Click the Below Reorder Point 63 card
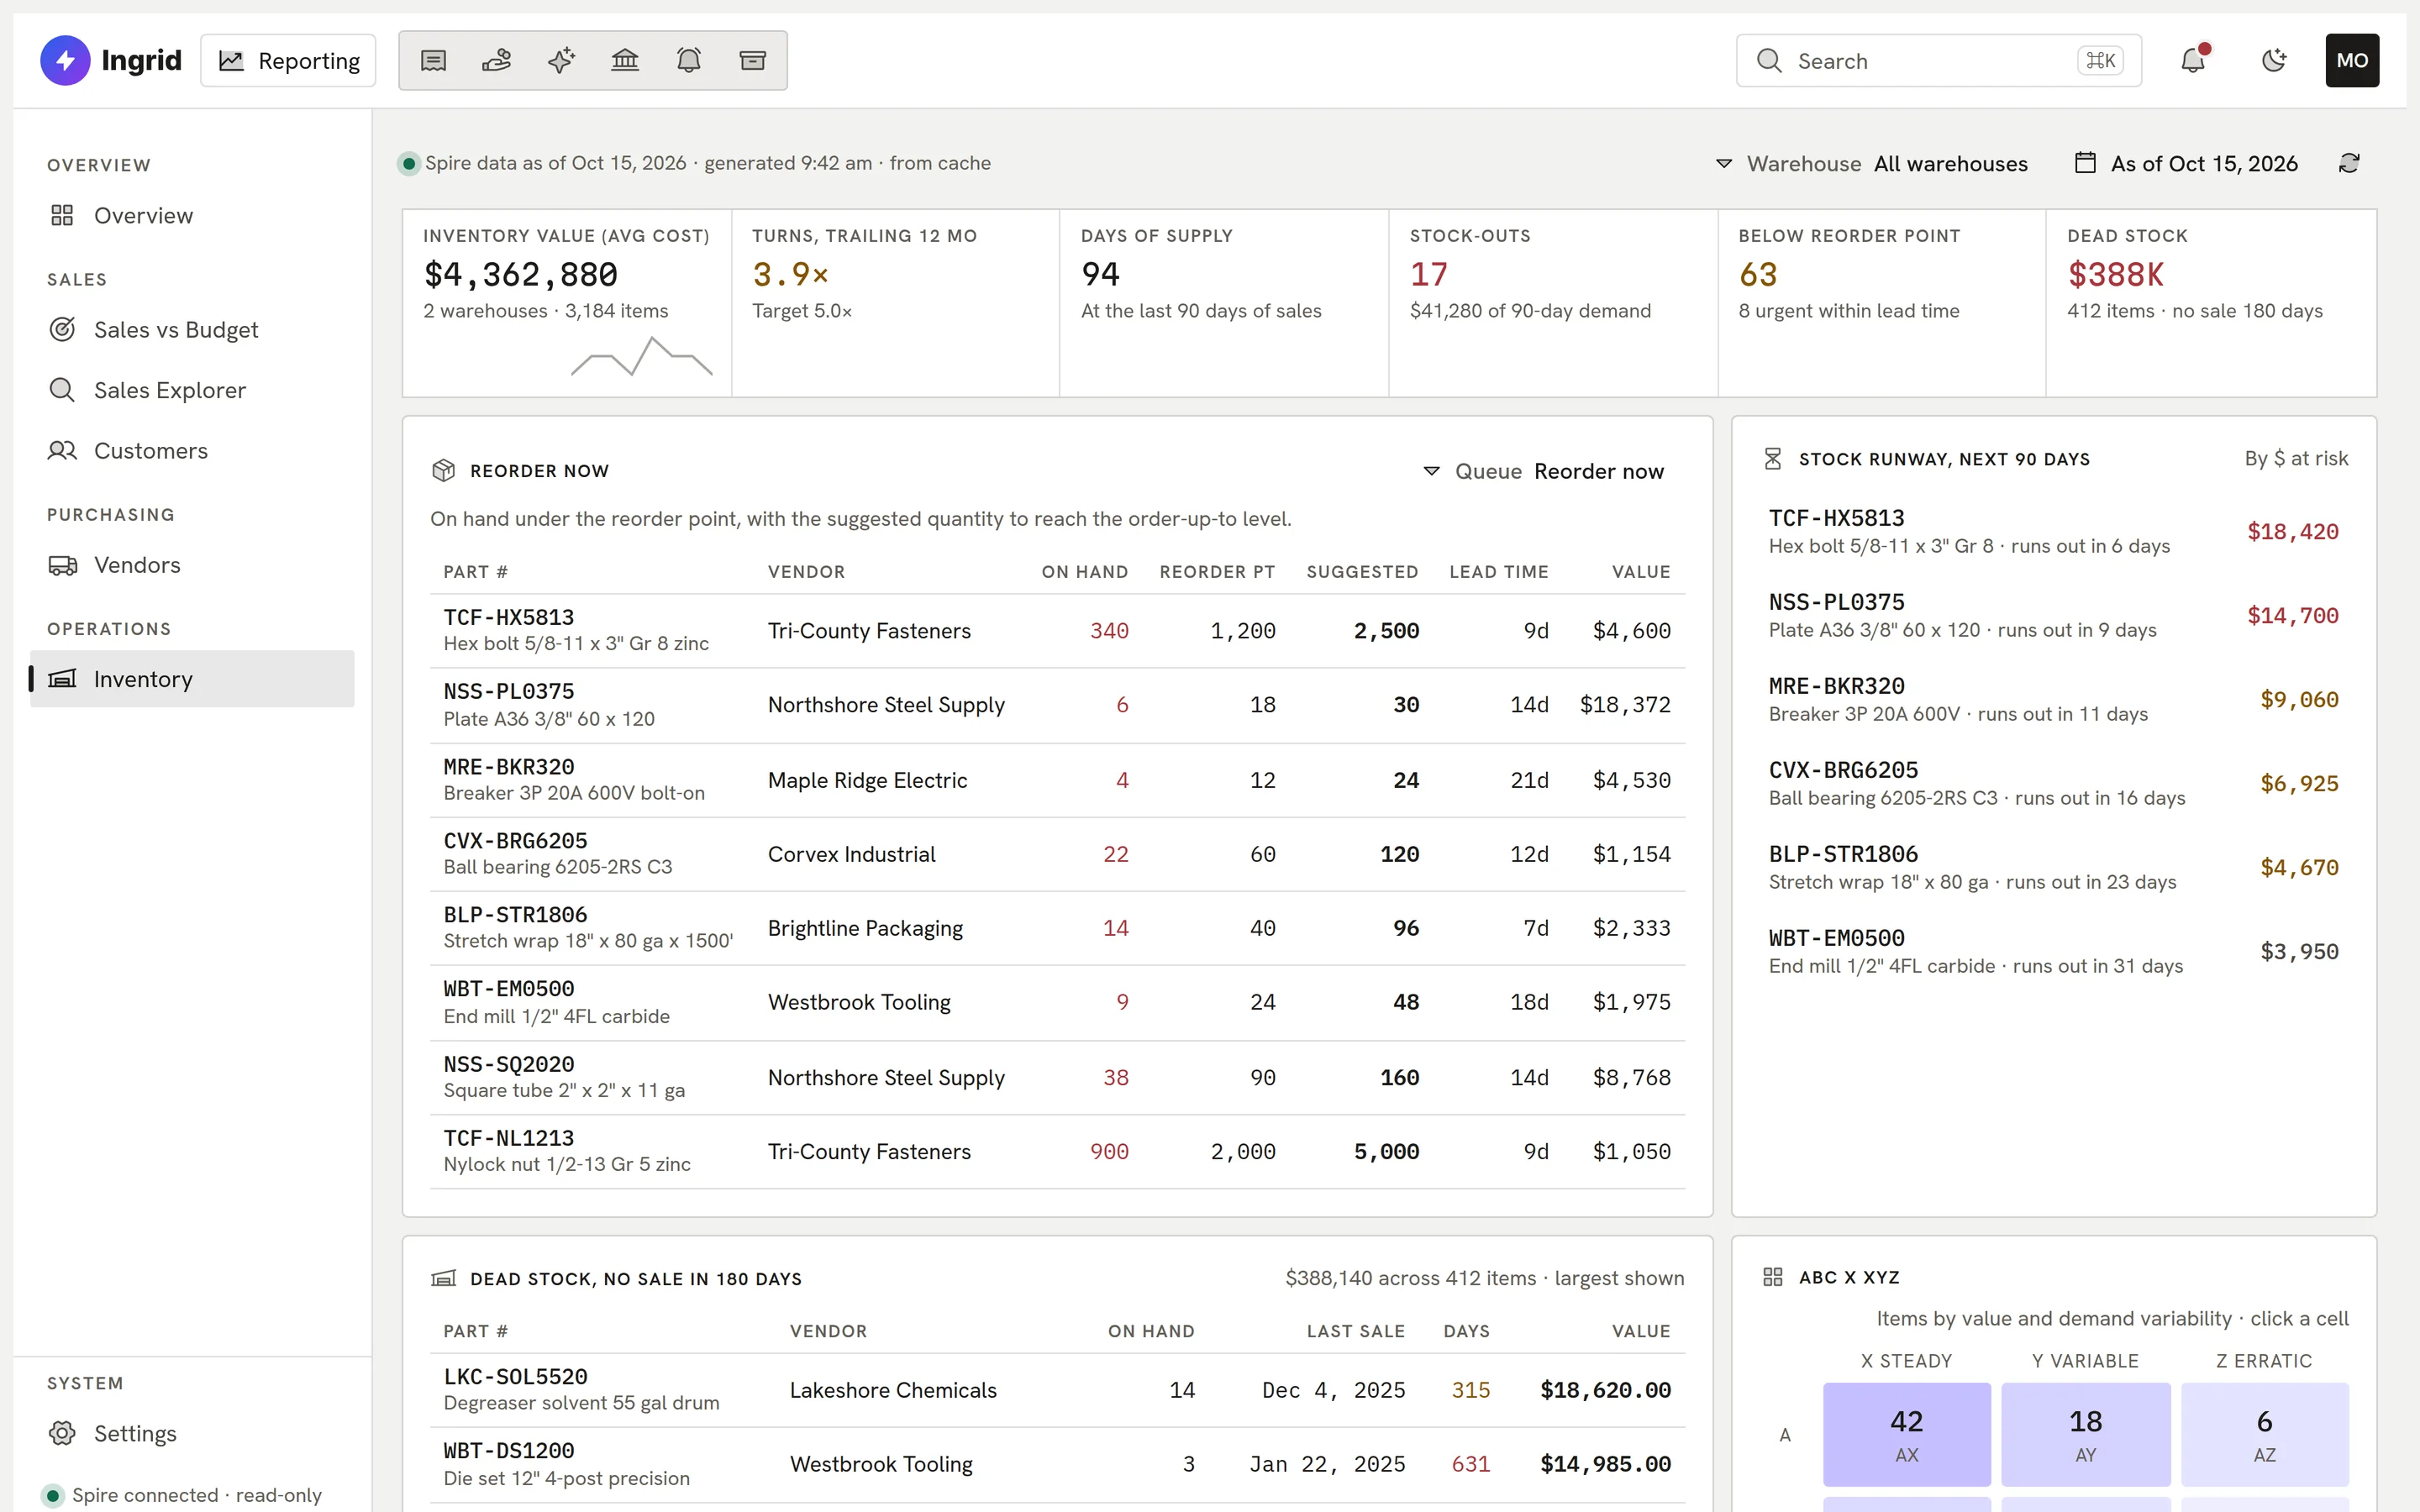Image resolution: width=2420 pixels, height=1512 pixels. pyautogui.click(x=1882, y=303)
